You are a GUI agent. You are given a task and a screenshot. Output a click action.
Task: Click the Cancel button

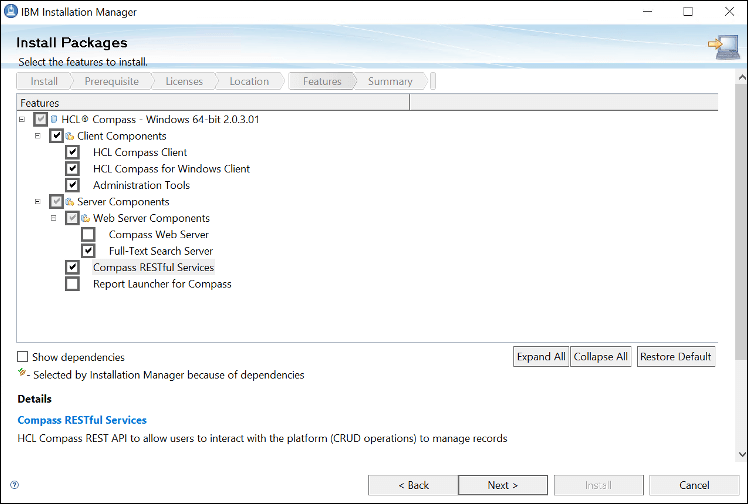[694, 485]
